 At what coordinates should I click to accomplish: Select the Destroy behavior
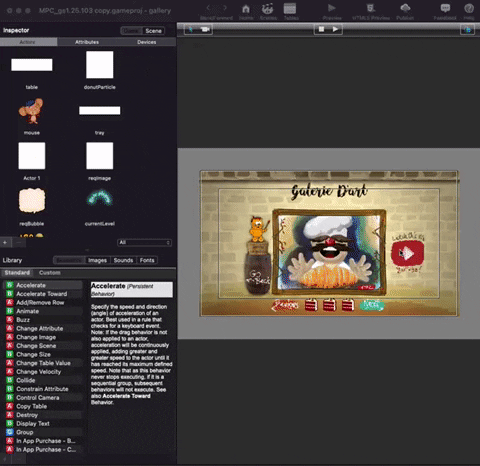(x=43, y=415)
